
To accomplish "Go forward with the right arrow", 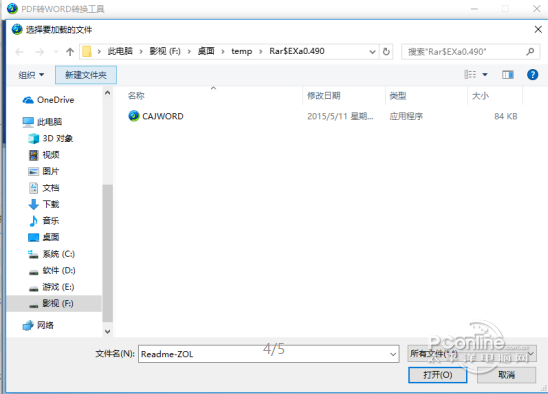I will [x=39, y=52].
